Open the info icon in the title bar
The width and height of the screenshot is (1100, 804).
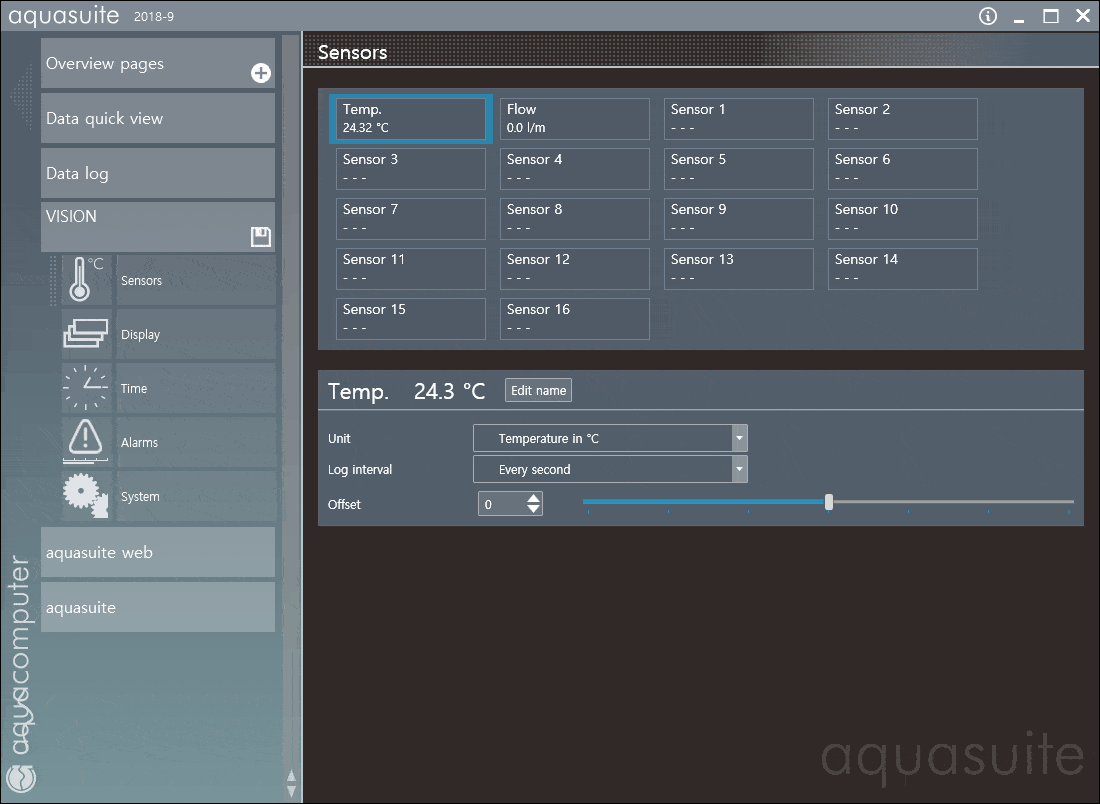pyautogui.click(x=987, y=16)
